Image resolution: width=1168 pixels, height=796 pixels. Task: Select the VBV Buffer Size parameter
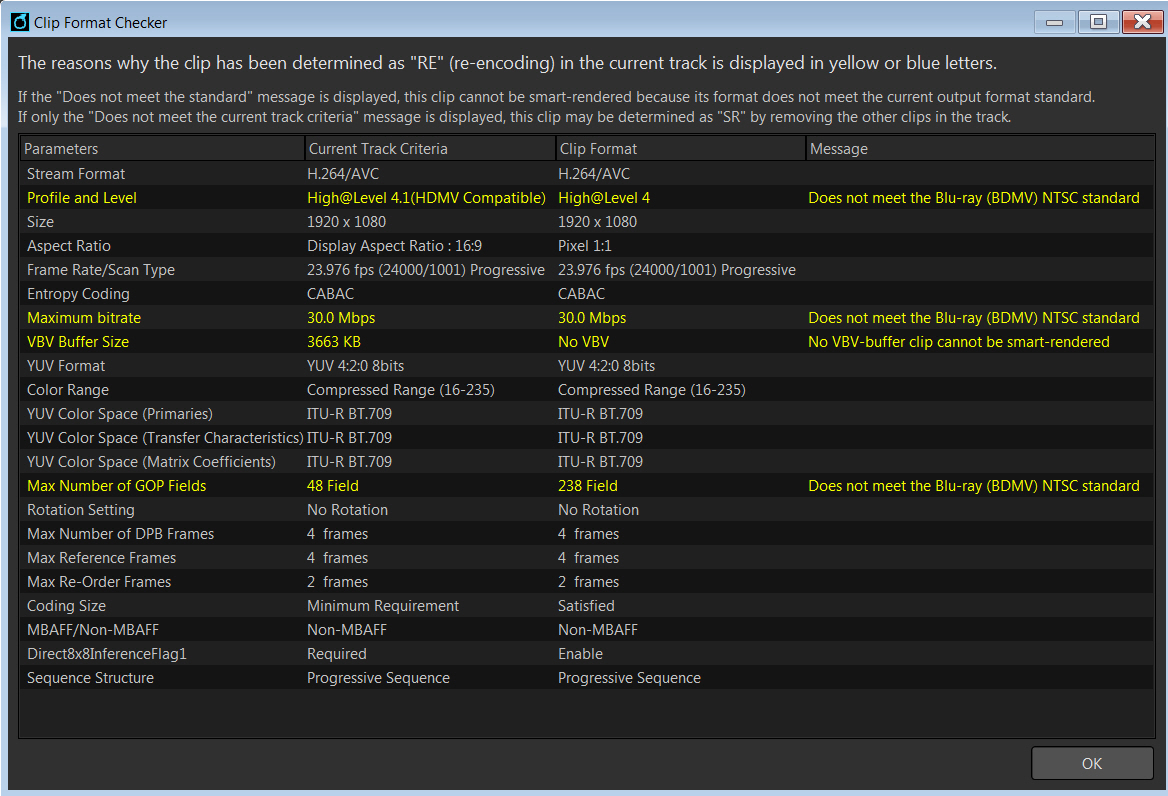[77, 342]
